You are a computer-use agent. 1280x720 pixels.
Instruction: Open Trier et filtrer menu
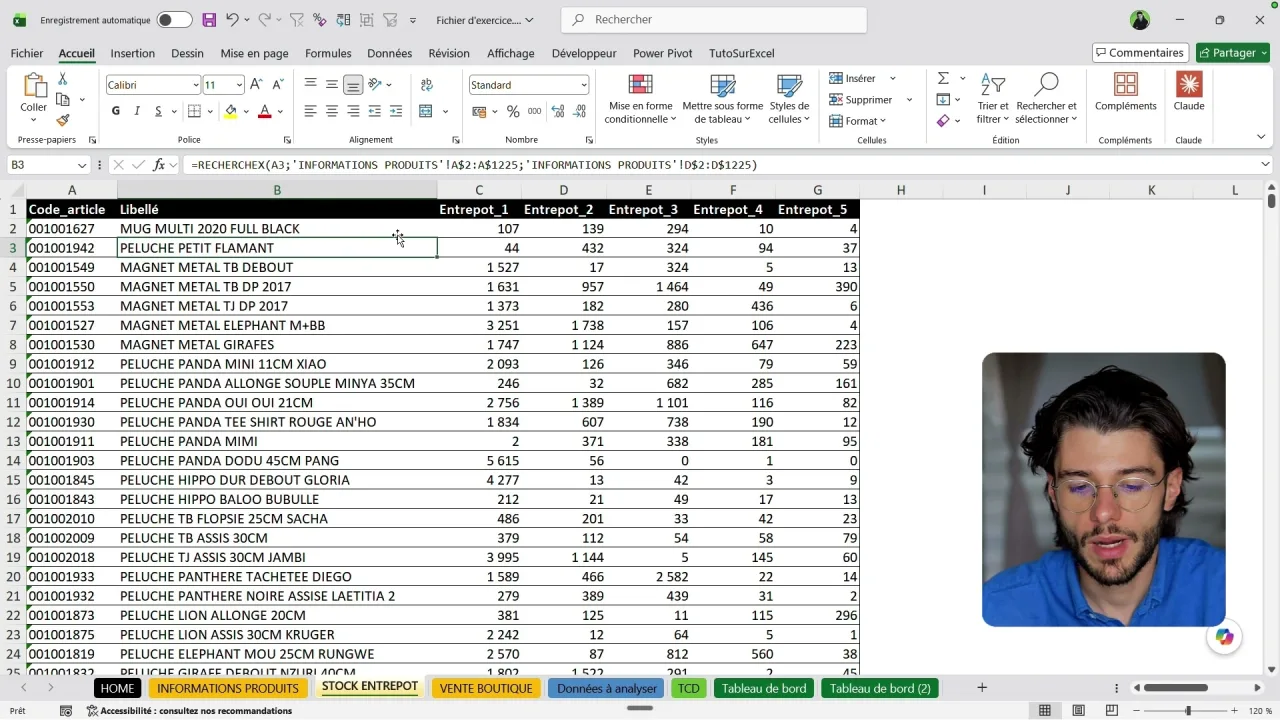993,98
